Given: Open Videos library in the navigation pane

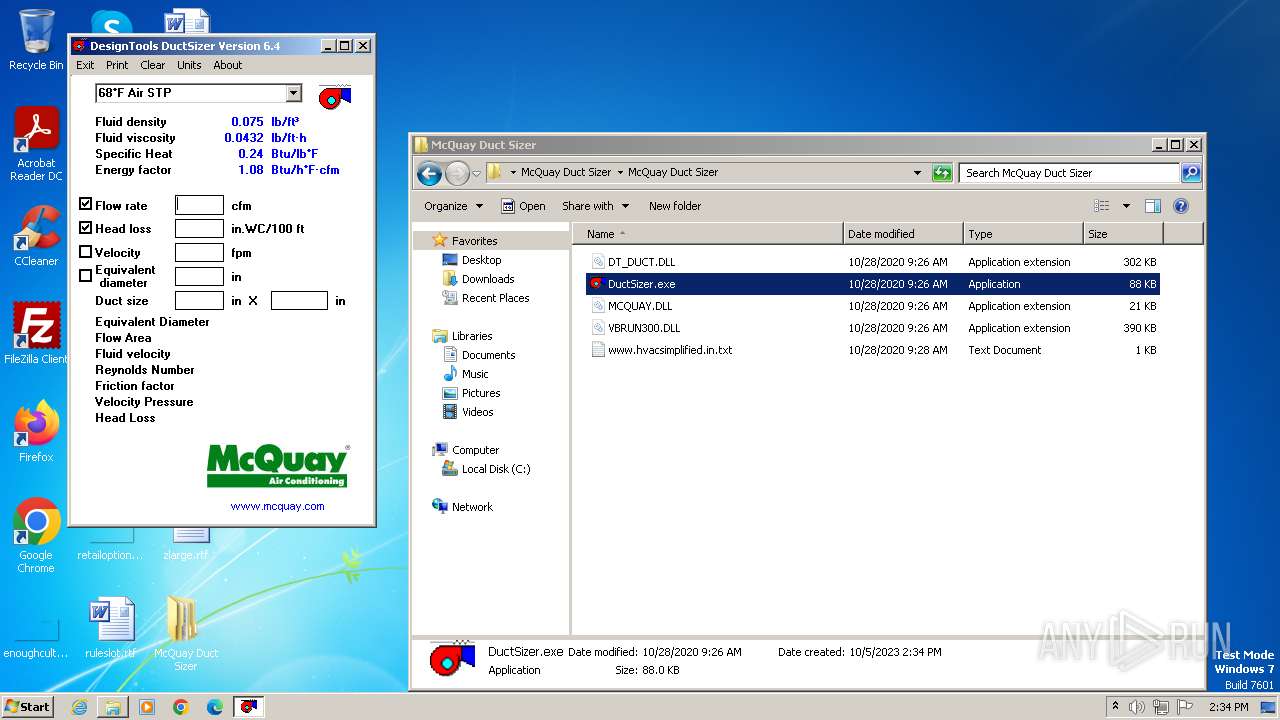Looking at the screenshot, I should click(477, 412).
